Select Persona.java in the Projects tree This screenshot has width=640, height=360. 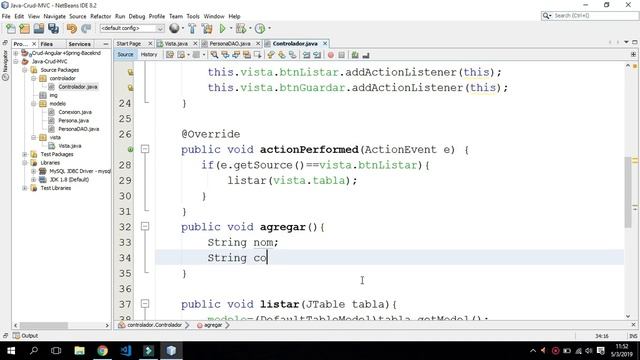73,120
